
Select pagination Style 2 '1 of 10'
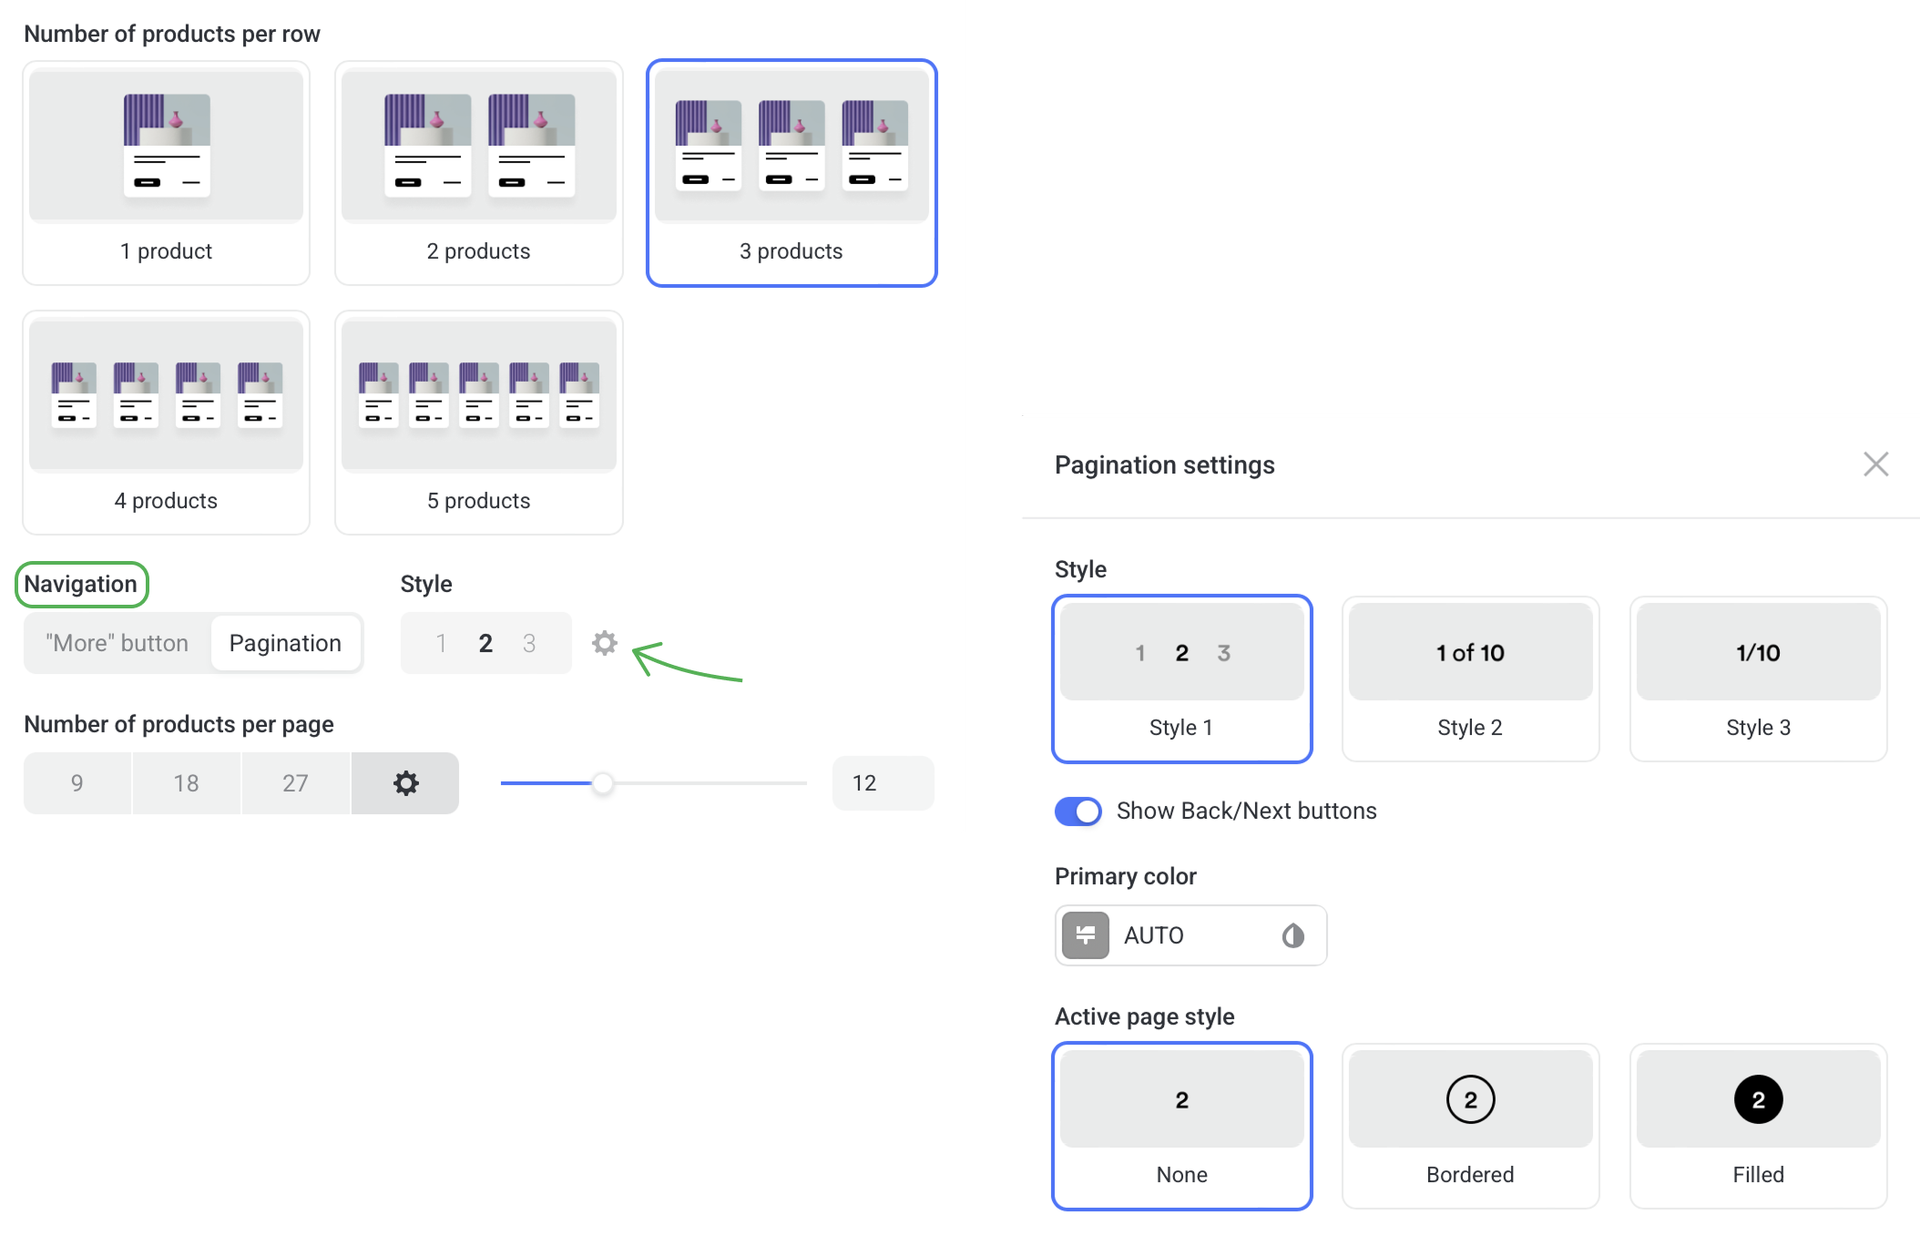1469,679
